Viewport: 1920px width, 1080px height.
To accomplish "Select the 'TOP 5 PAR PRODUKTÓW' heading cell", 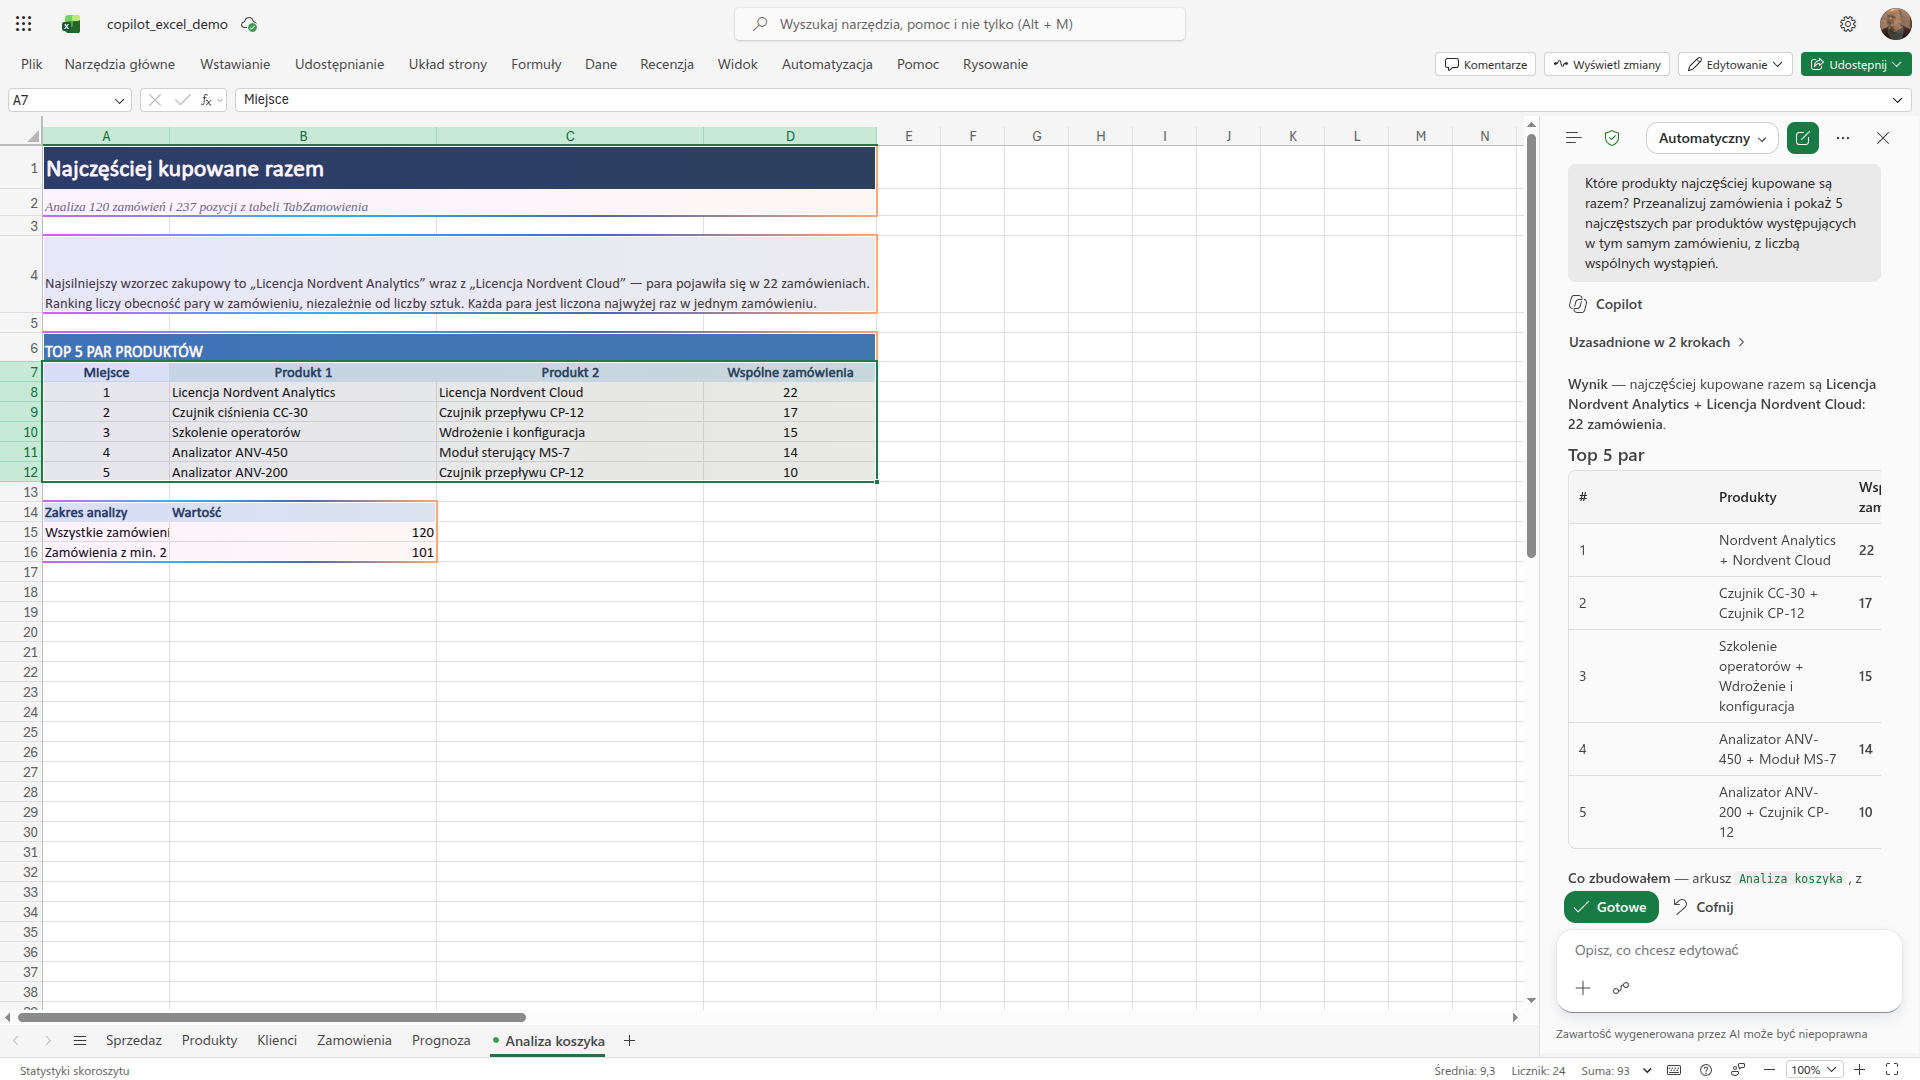I will tap(459, 348).
